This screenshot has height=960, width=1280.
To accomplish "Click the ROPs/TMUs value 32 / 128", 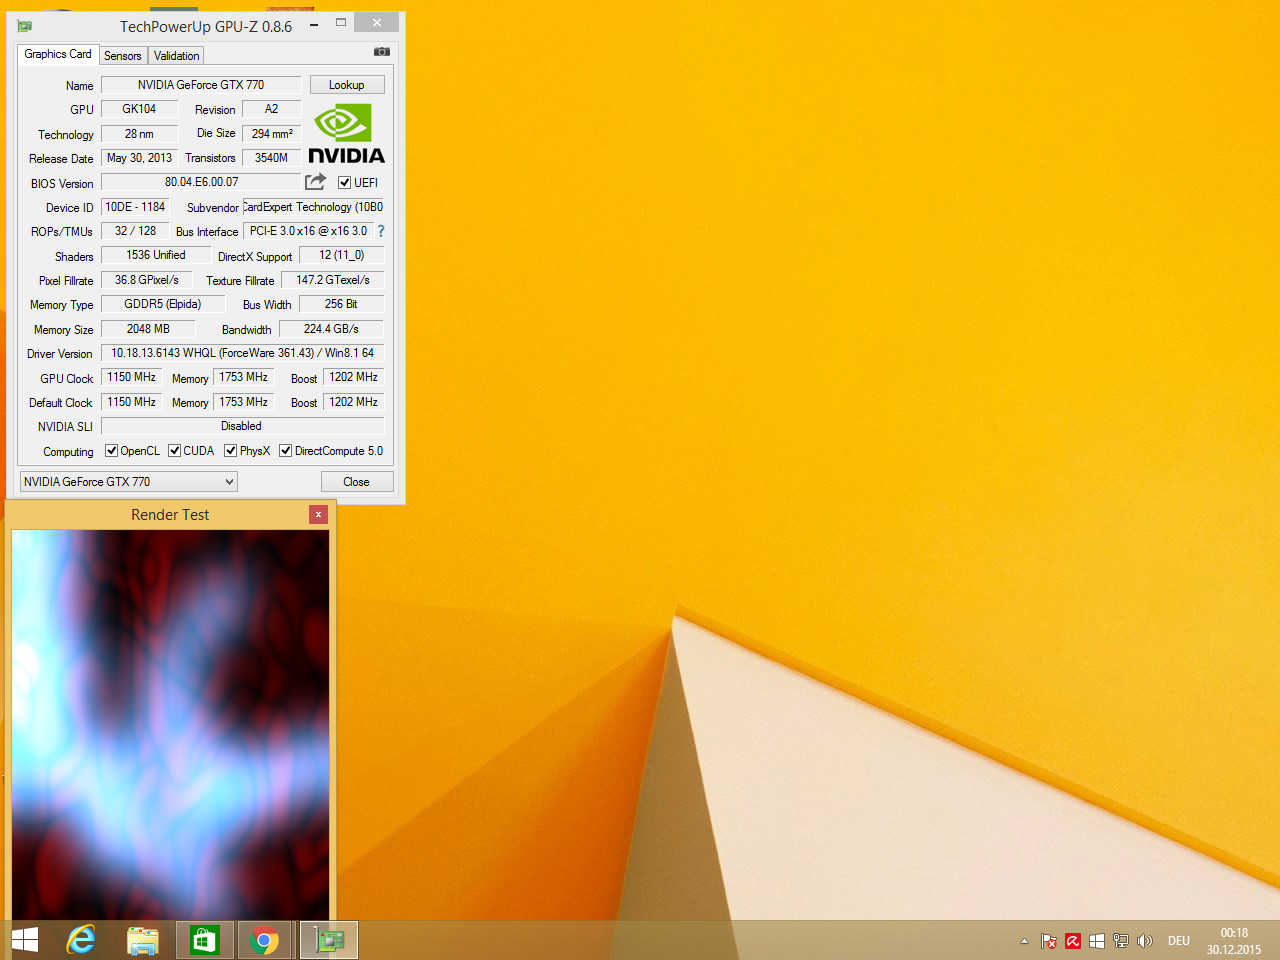I will point(135,231).
